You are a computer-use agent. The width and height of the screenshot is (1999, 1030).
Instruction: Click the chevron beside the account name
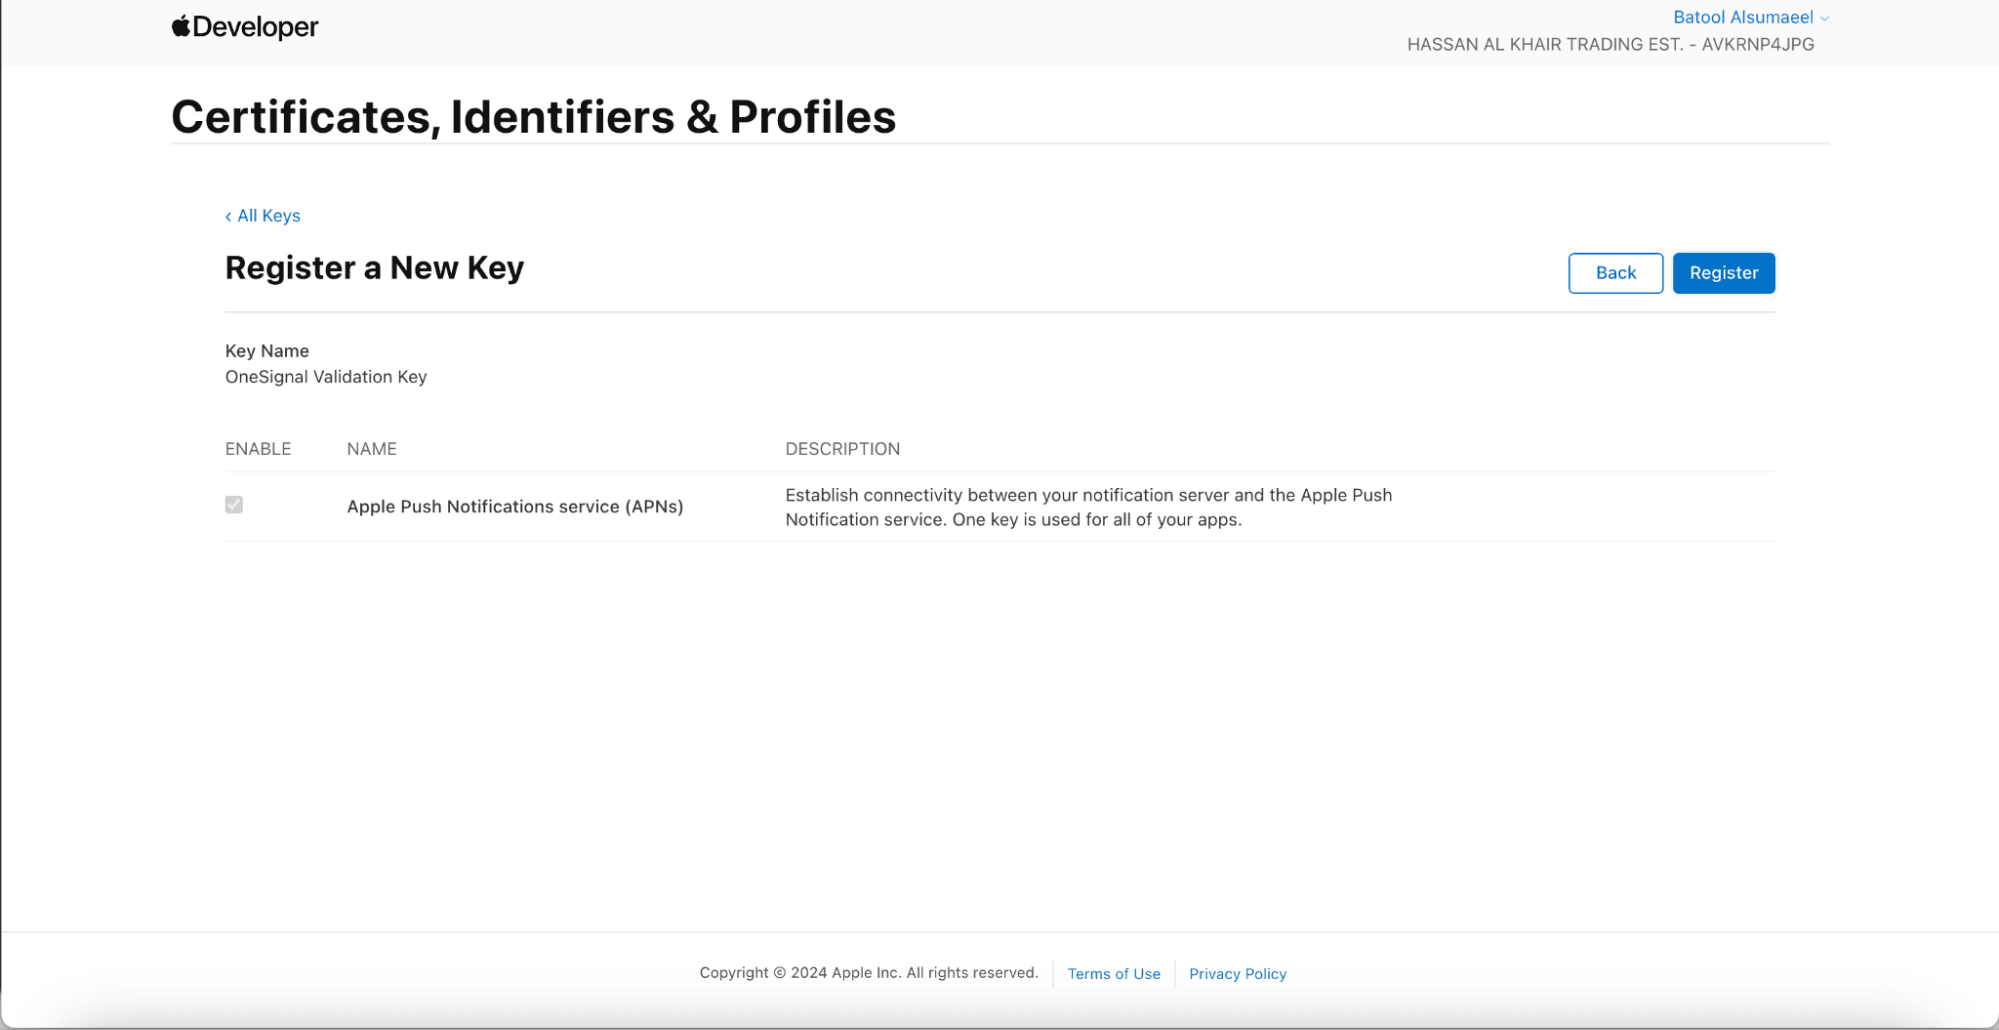tap(1825, 18)
